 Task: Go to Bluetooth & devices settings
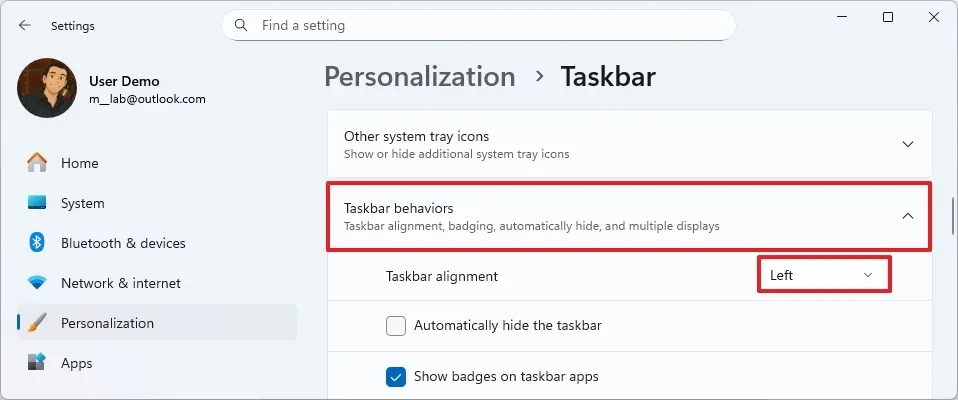(123, 243)
